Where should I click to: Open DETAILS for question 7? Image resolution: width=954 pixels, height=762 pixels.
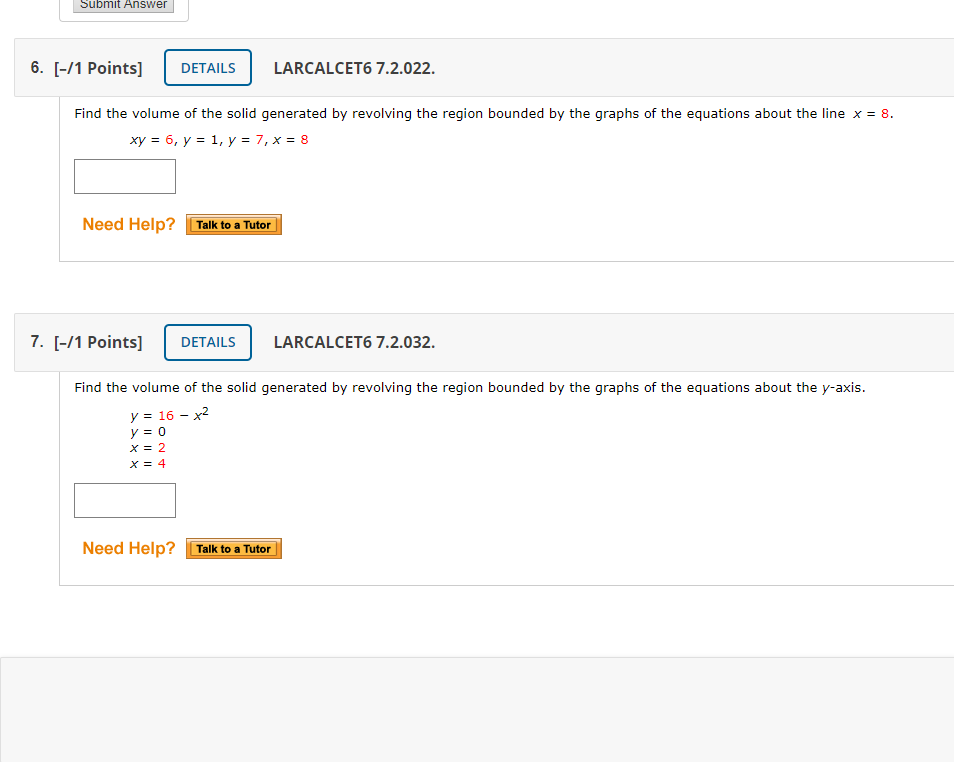coord(207,342)
